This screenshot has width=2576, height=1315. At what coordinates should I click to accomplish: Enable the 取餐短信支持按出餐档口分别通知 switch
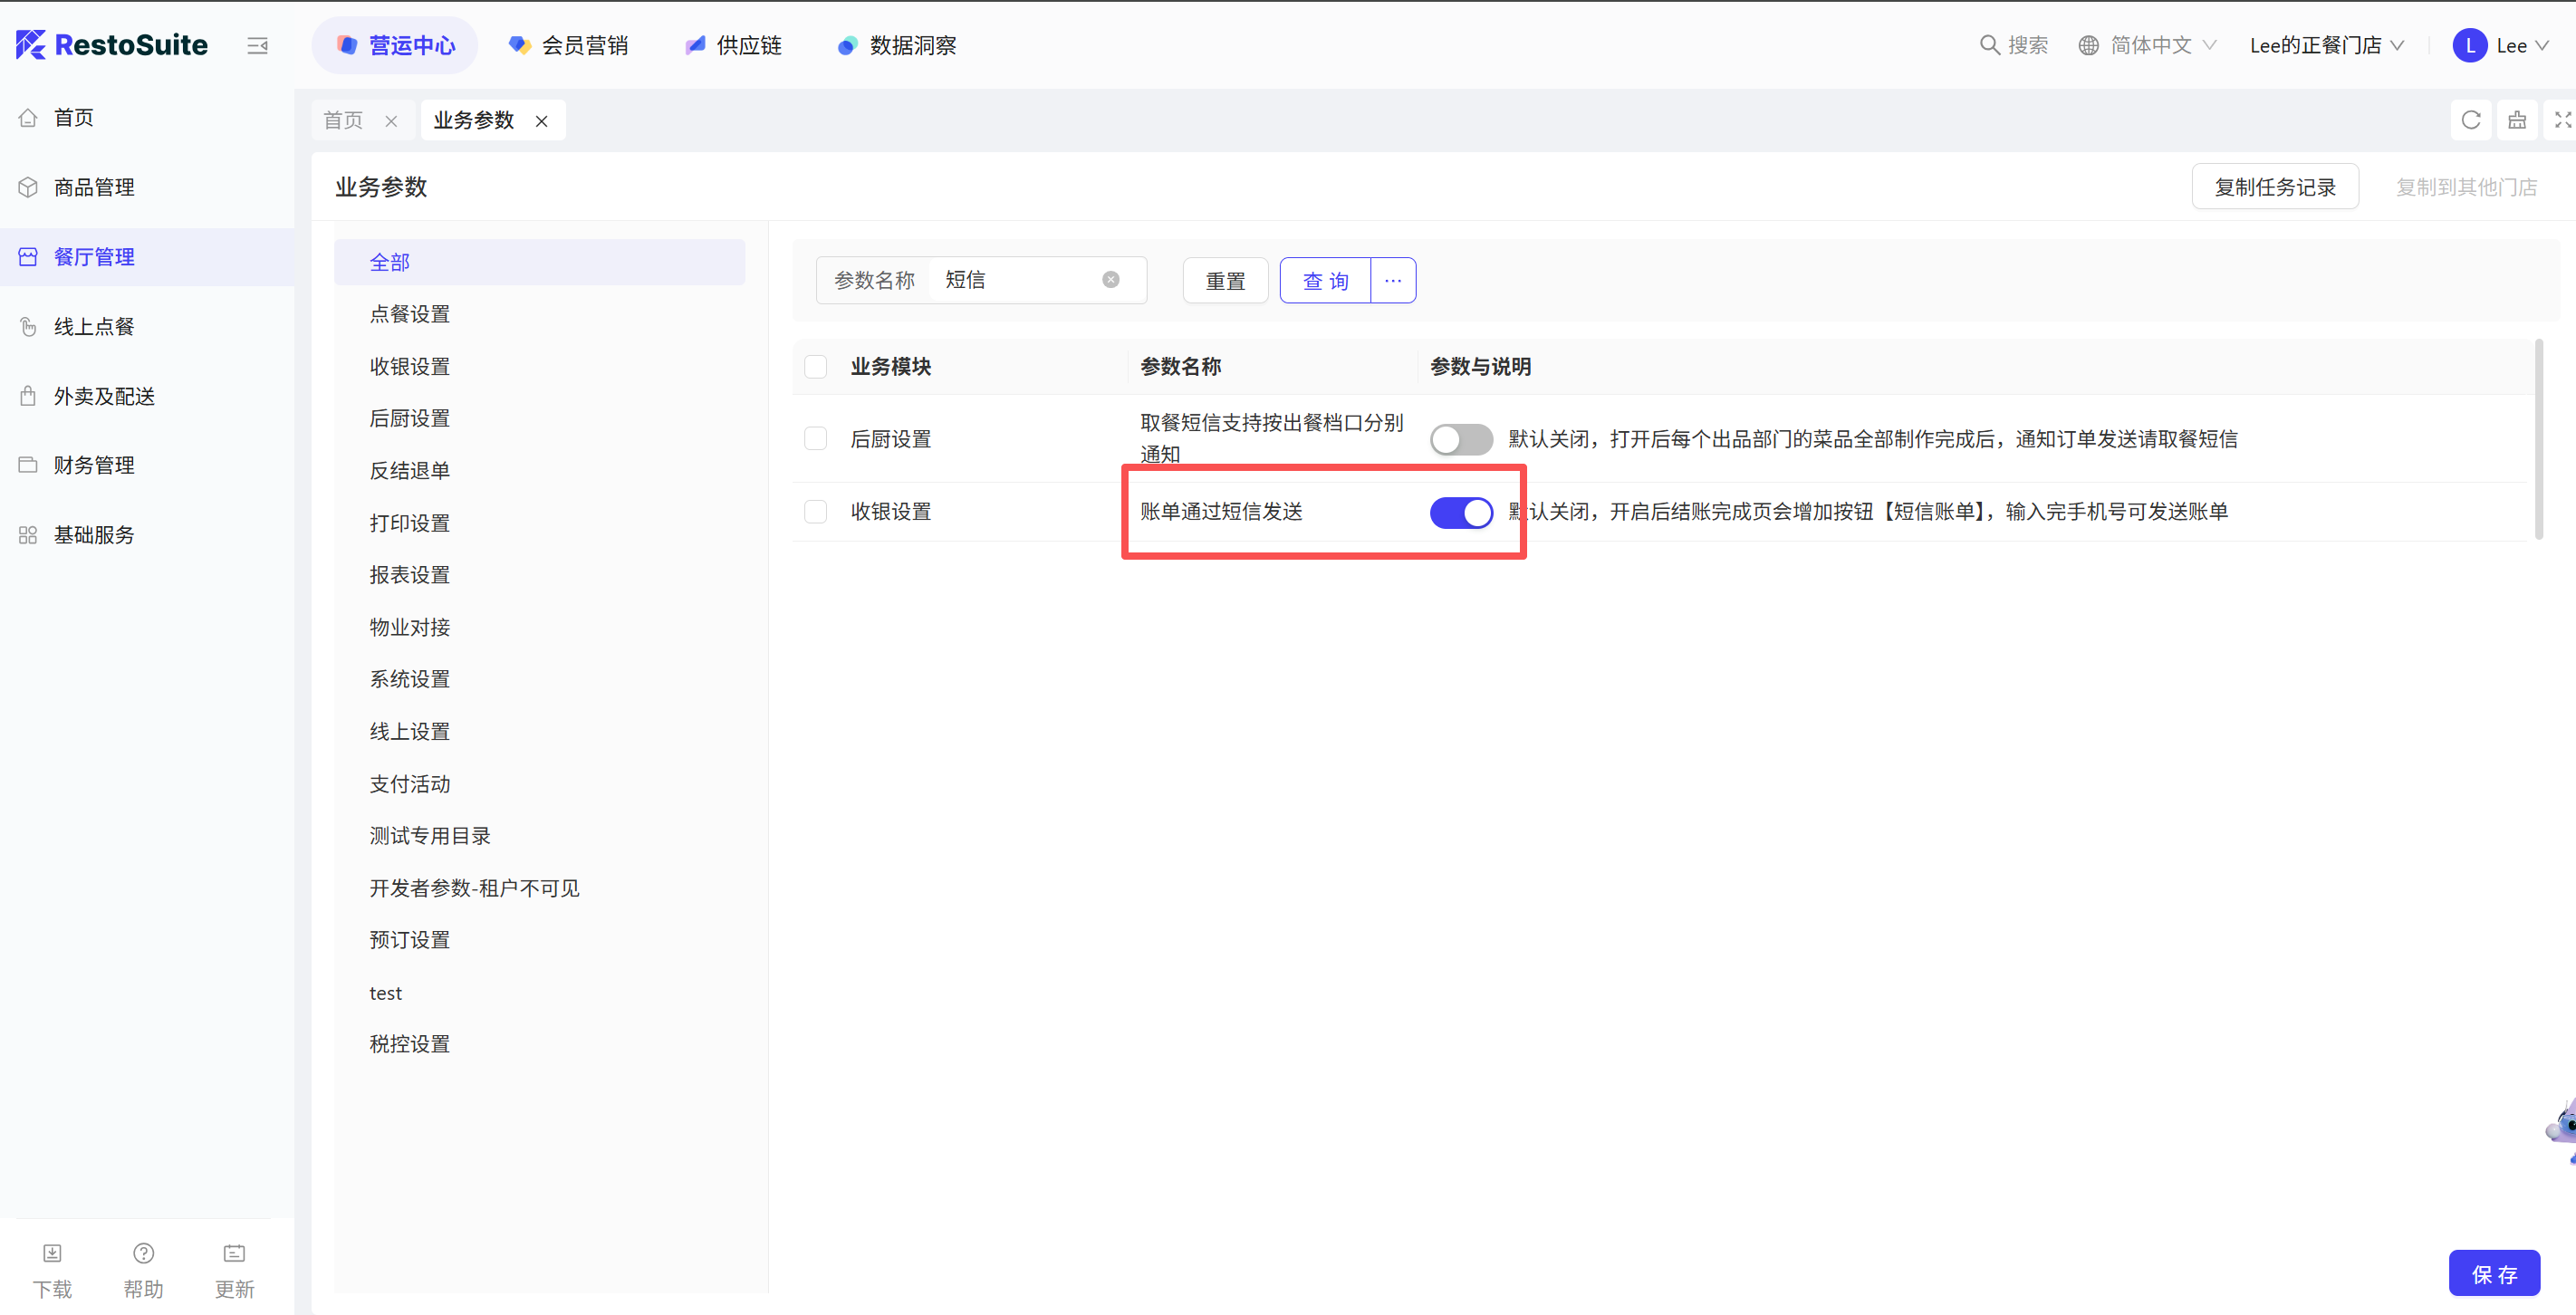pos(1460,439)
